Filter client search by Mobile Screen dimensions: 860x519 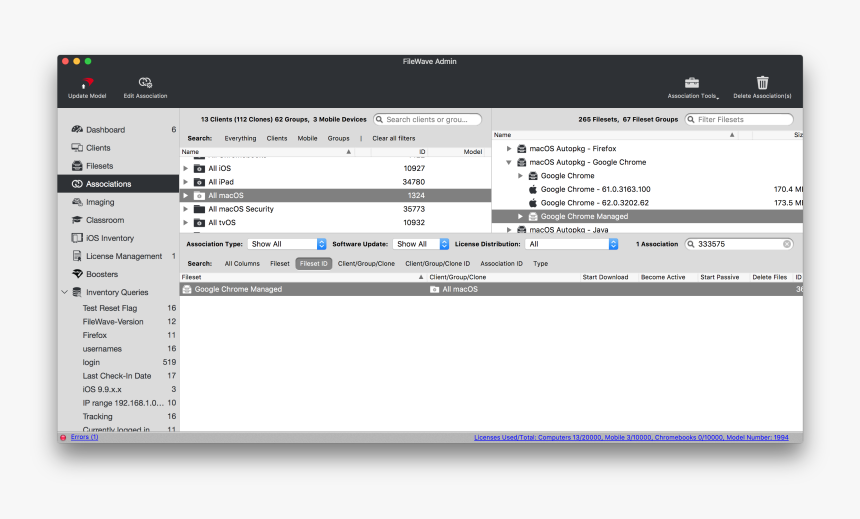tap(307, 138)
